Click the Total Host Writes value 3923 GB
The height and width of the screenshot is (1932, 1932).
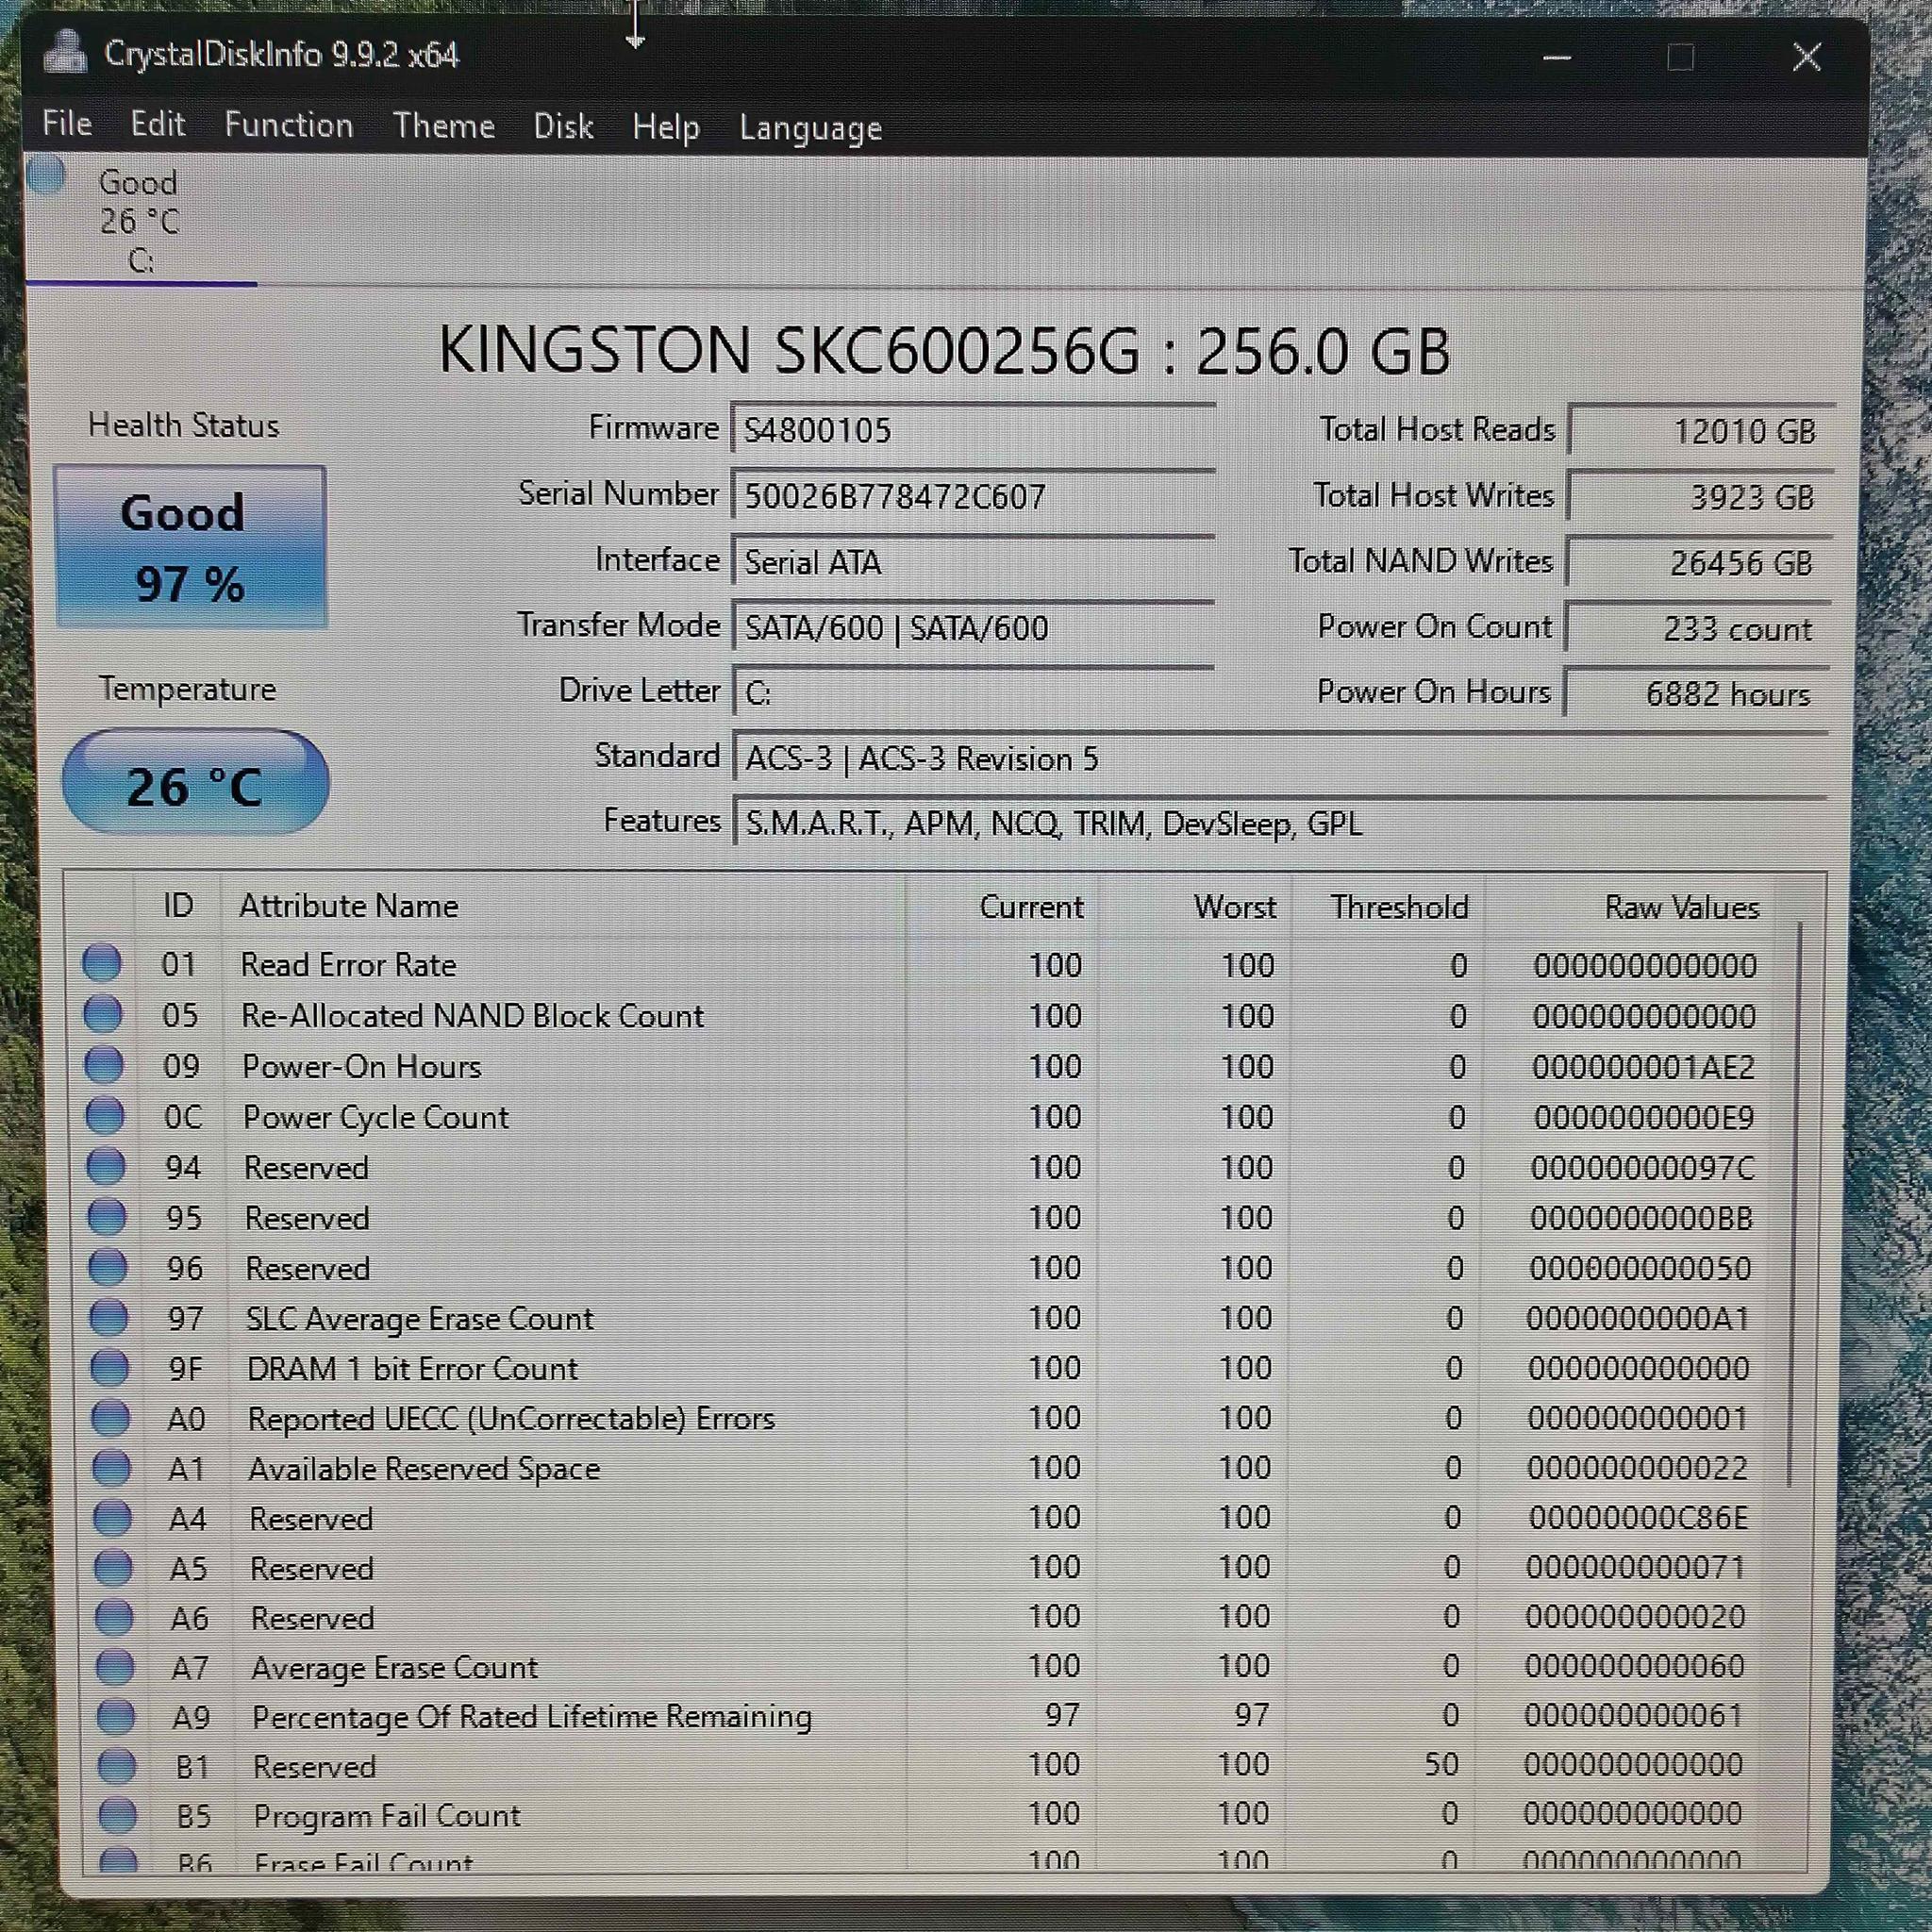click(1700, 497)
